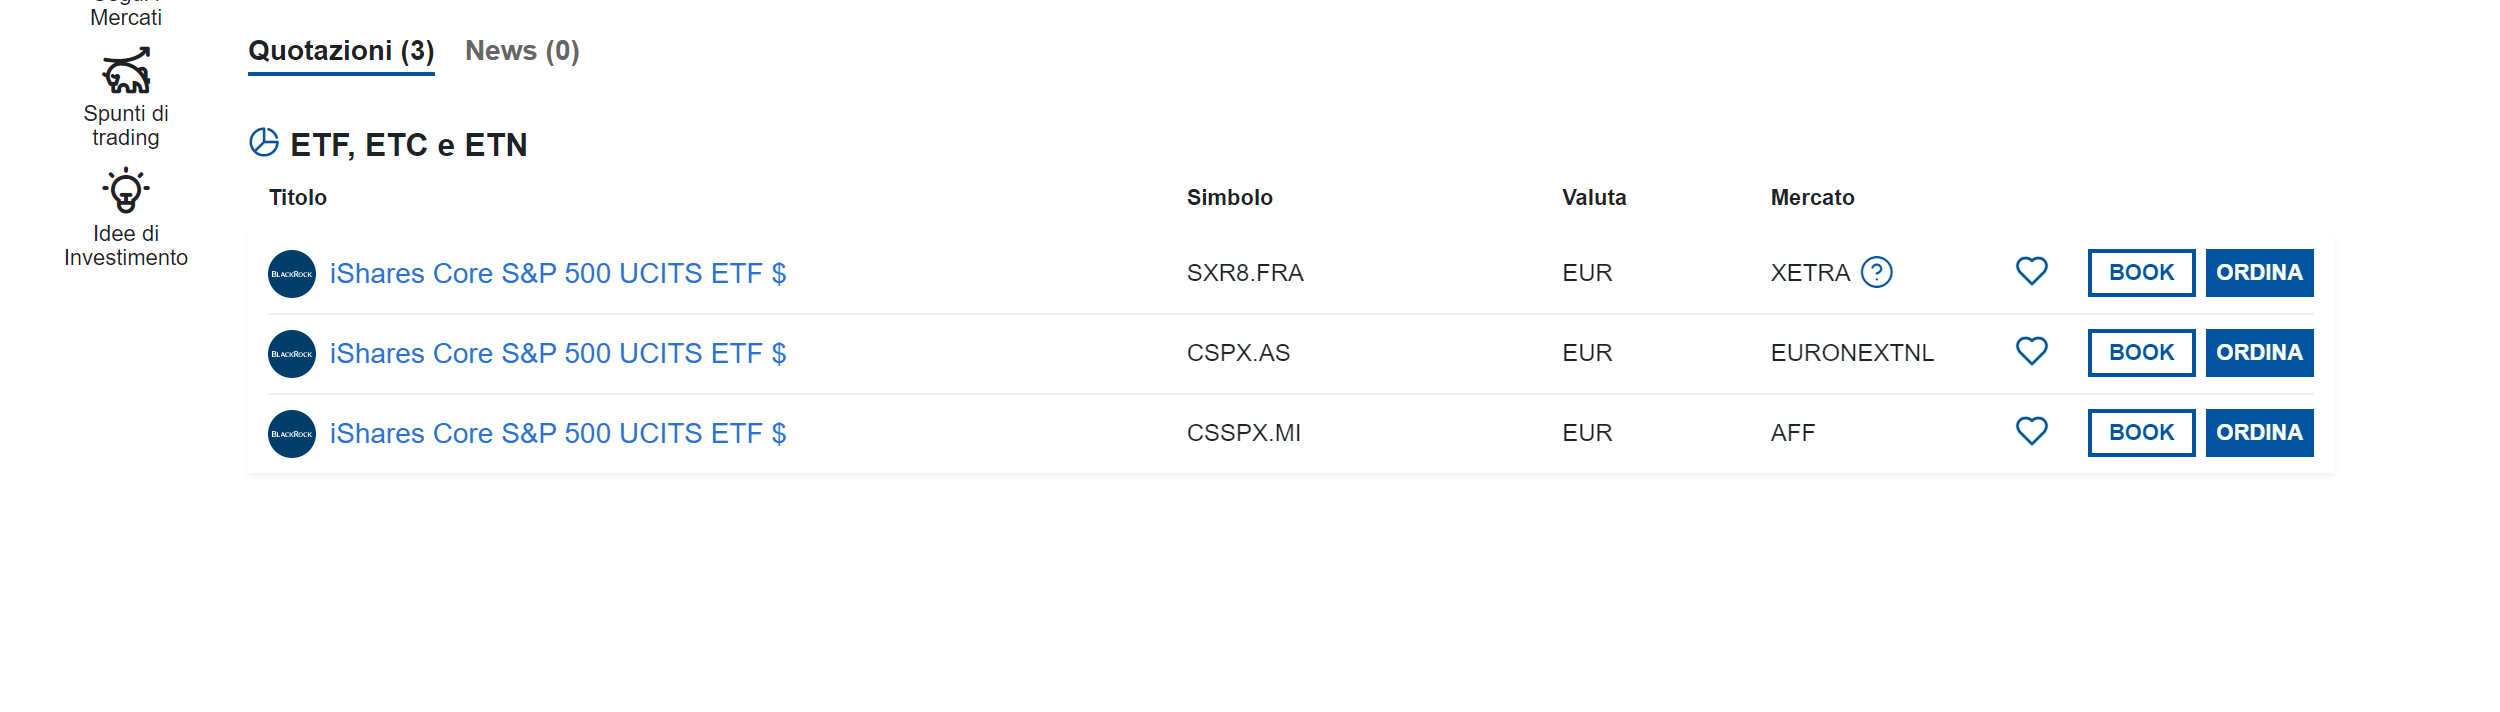
Task: Switch to the News (0) tab
Action: pyautogui.click(x=522, y=51)
